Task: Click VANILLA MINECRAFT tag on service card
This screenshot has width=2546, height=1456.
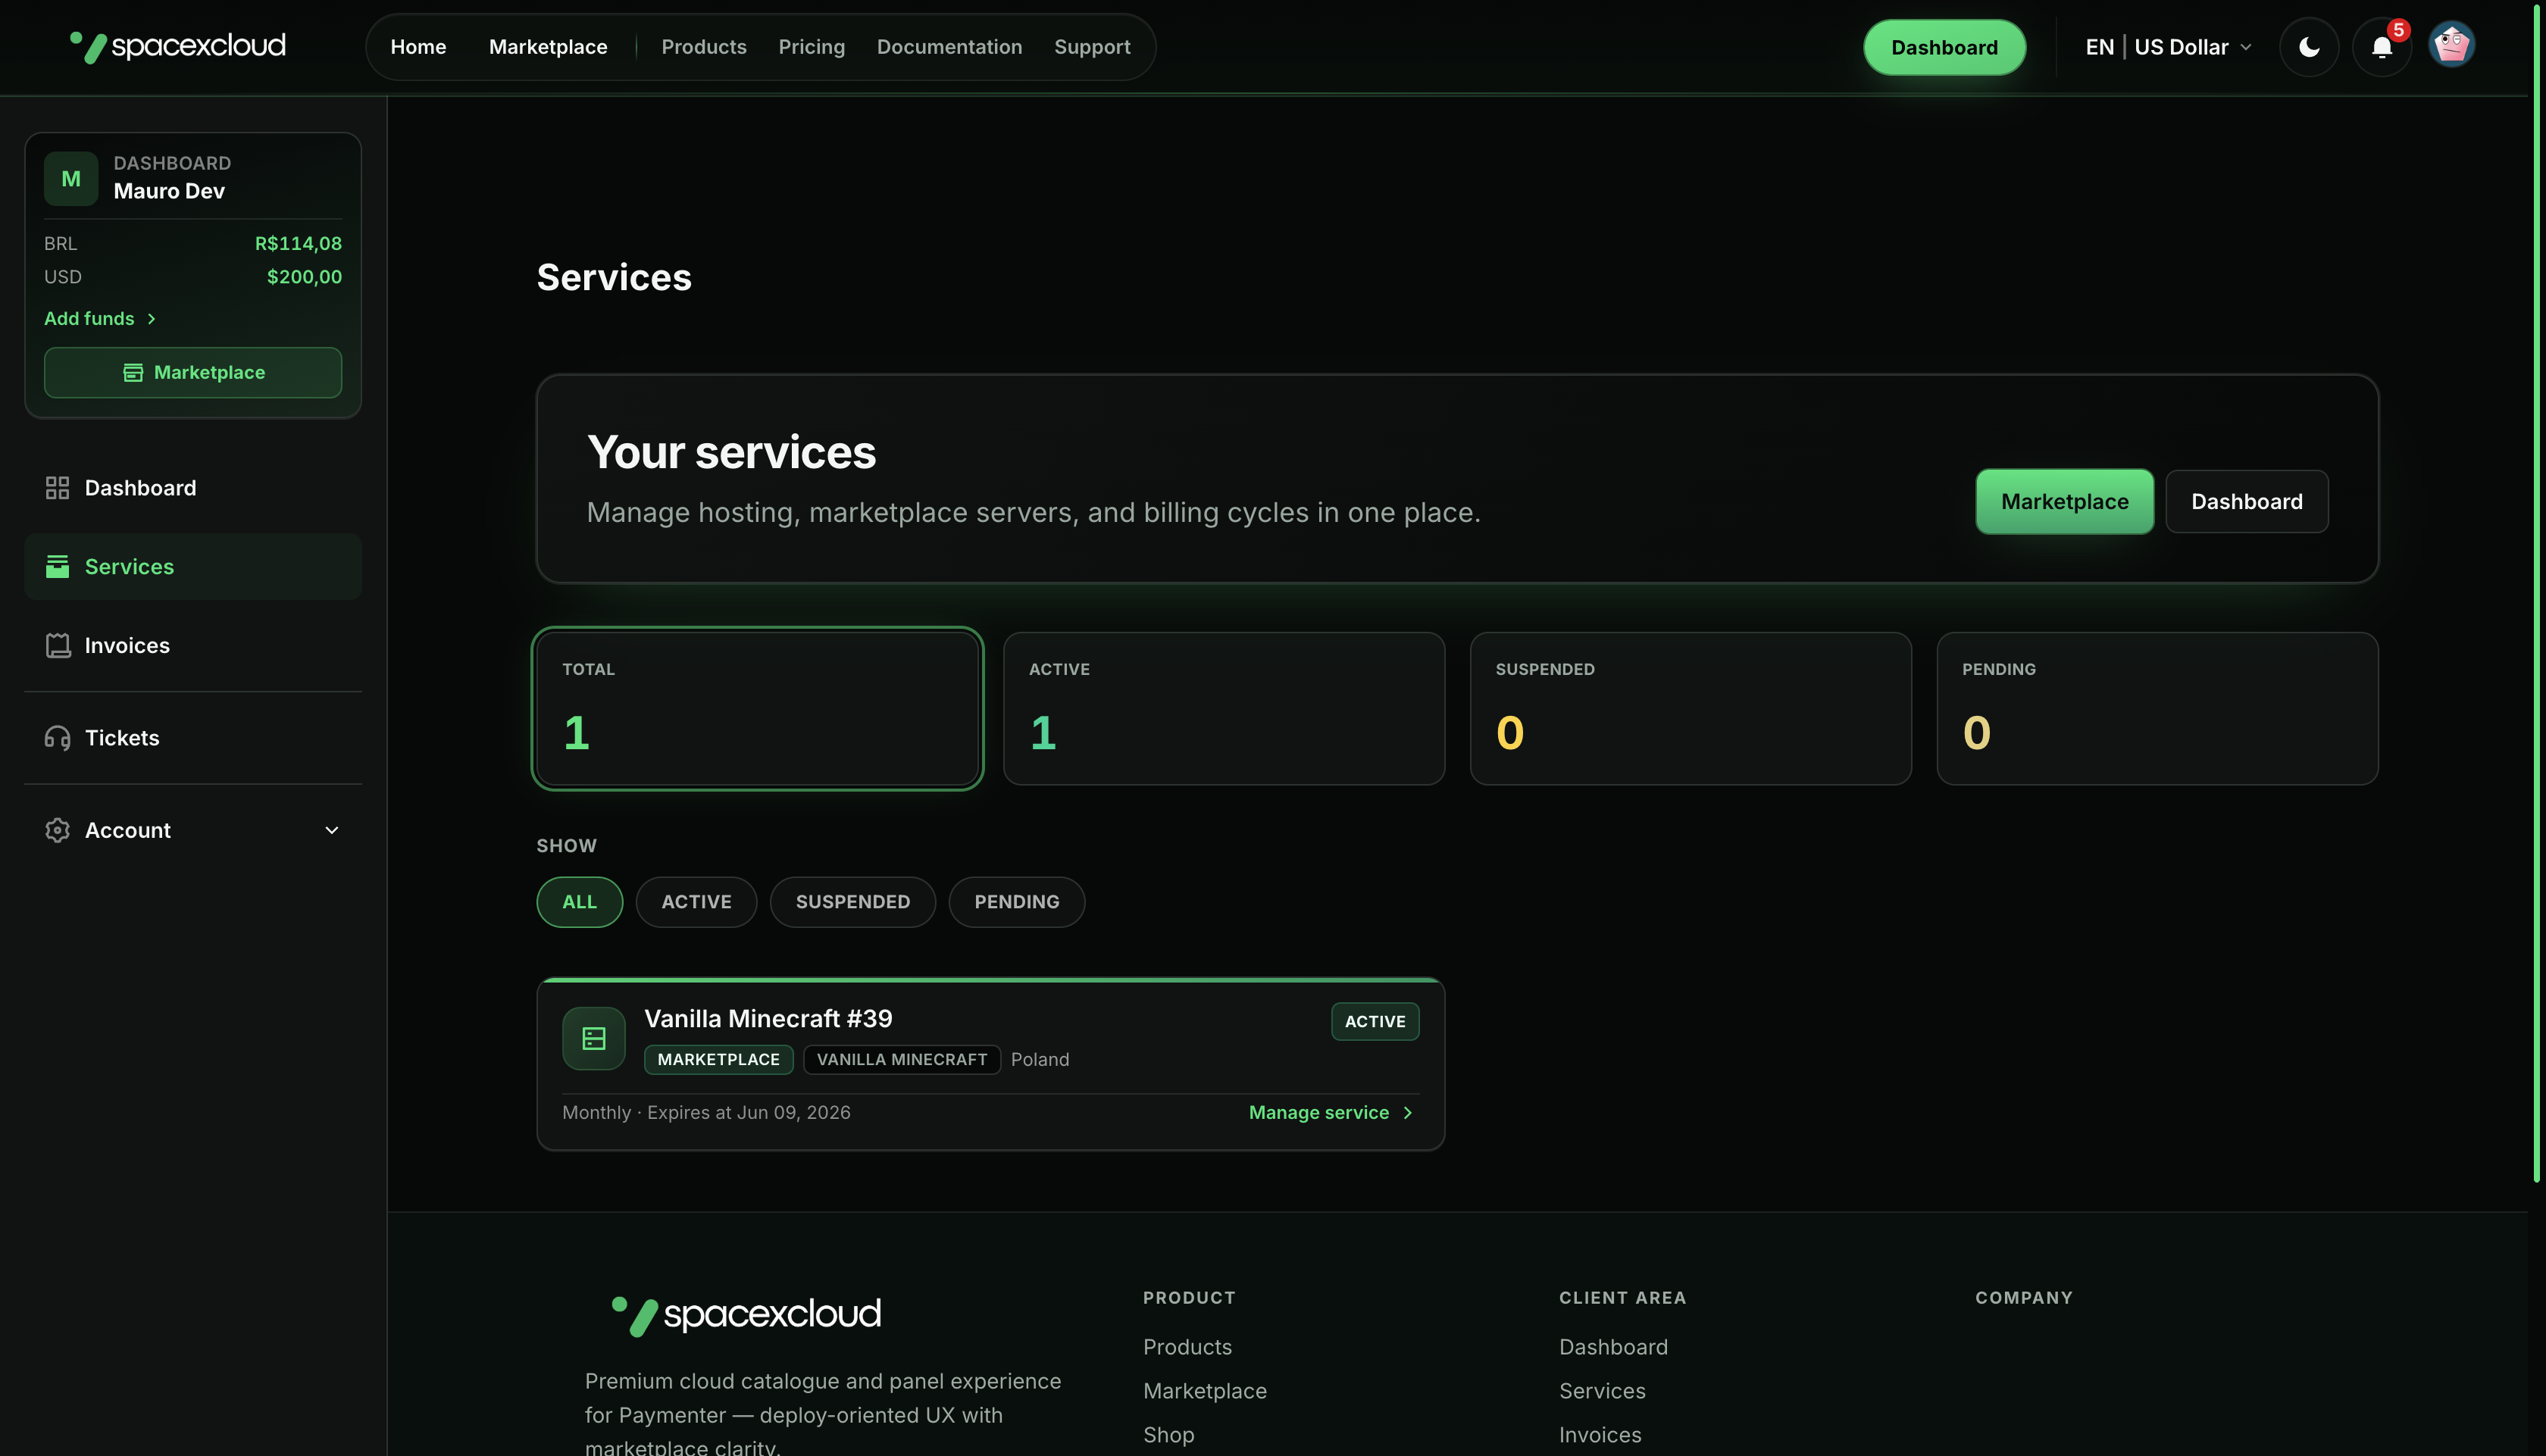Action: pyautogui.click(x=902, y=1060)
